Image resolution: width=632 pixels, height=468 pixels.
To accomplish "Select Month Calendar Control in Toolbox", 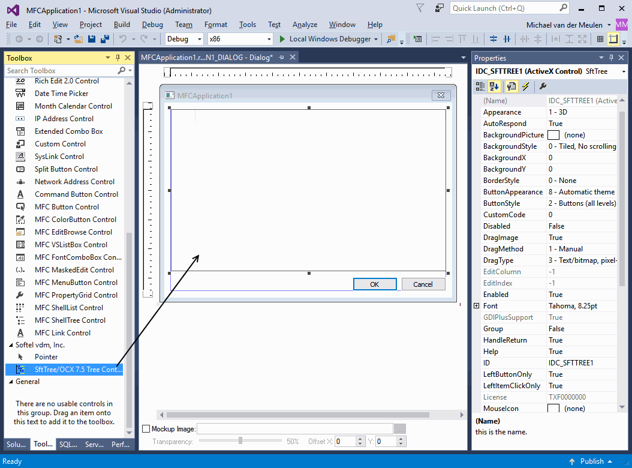I will [x=73, y=106].
